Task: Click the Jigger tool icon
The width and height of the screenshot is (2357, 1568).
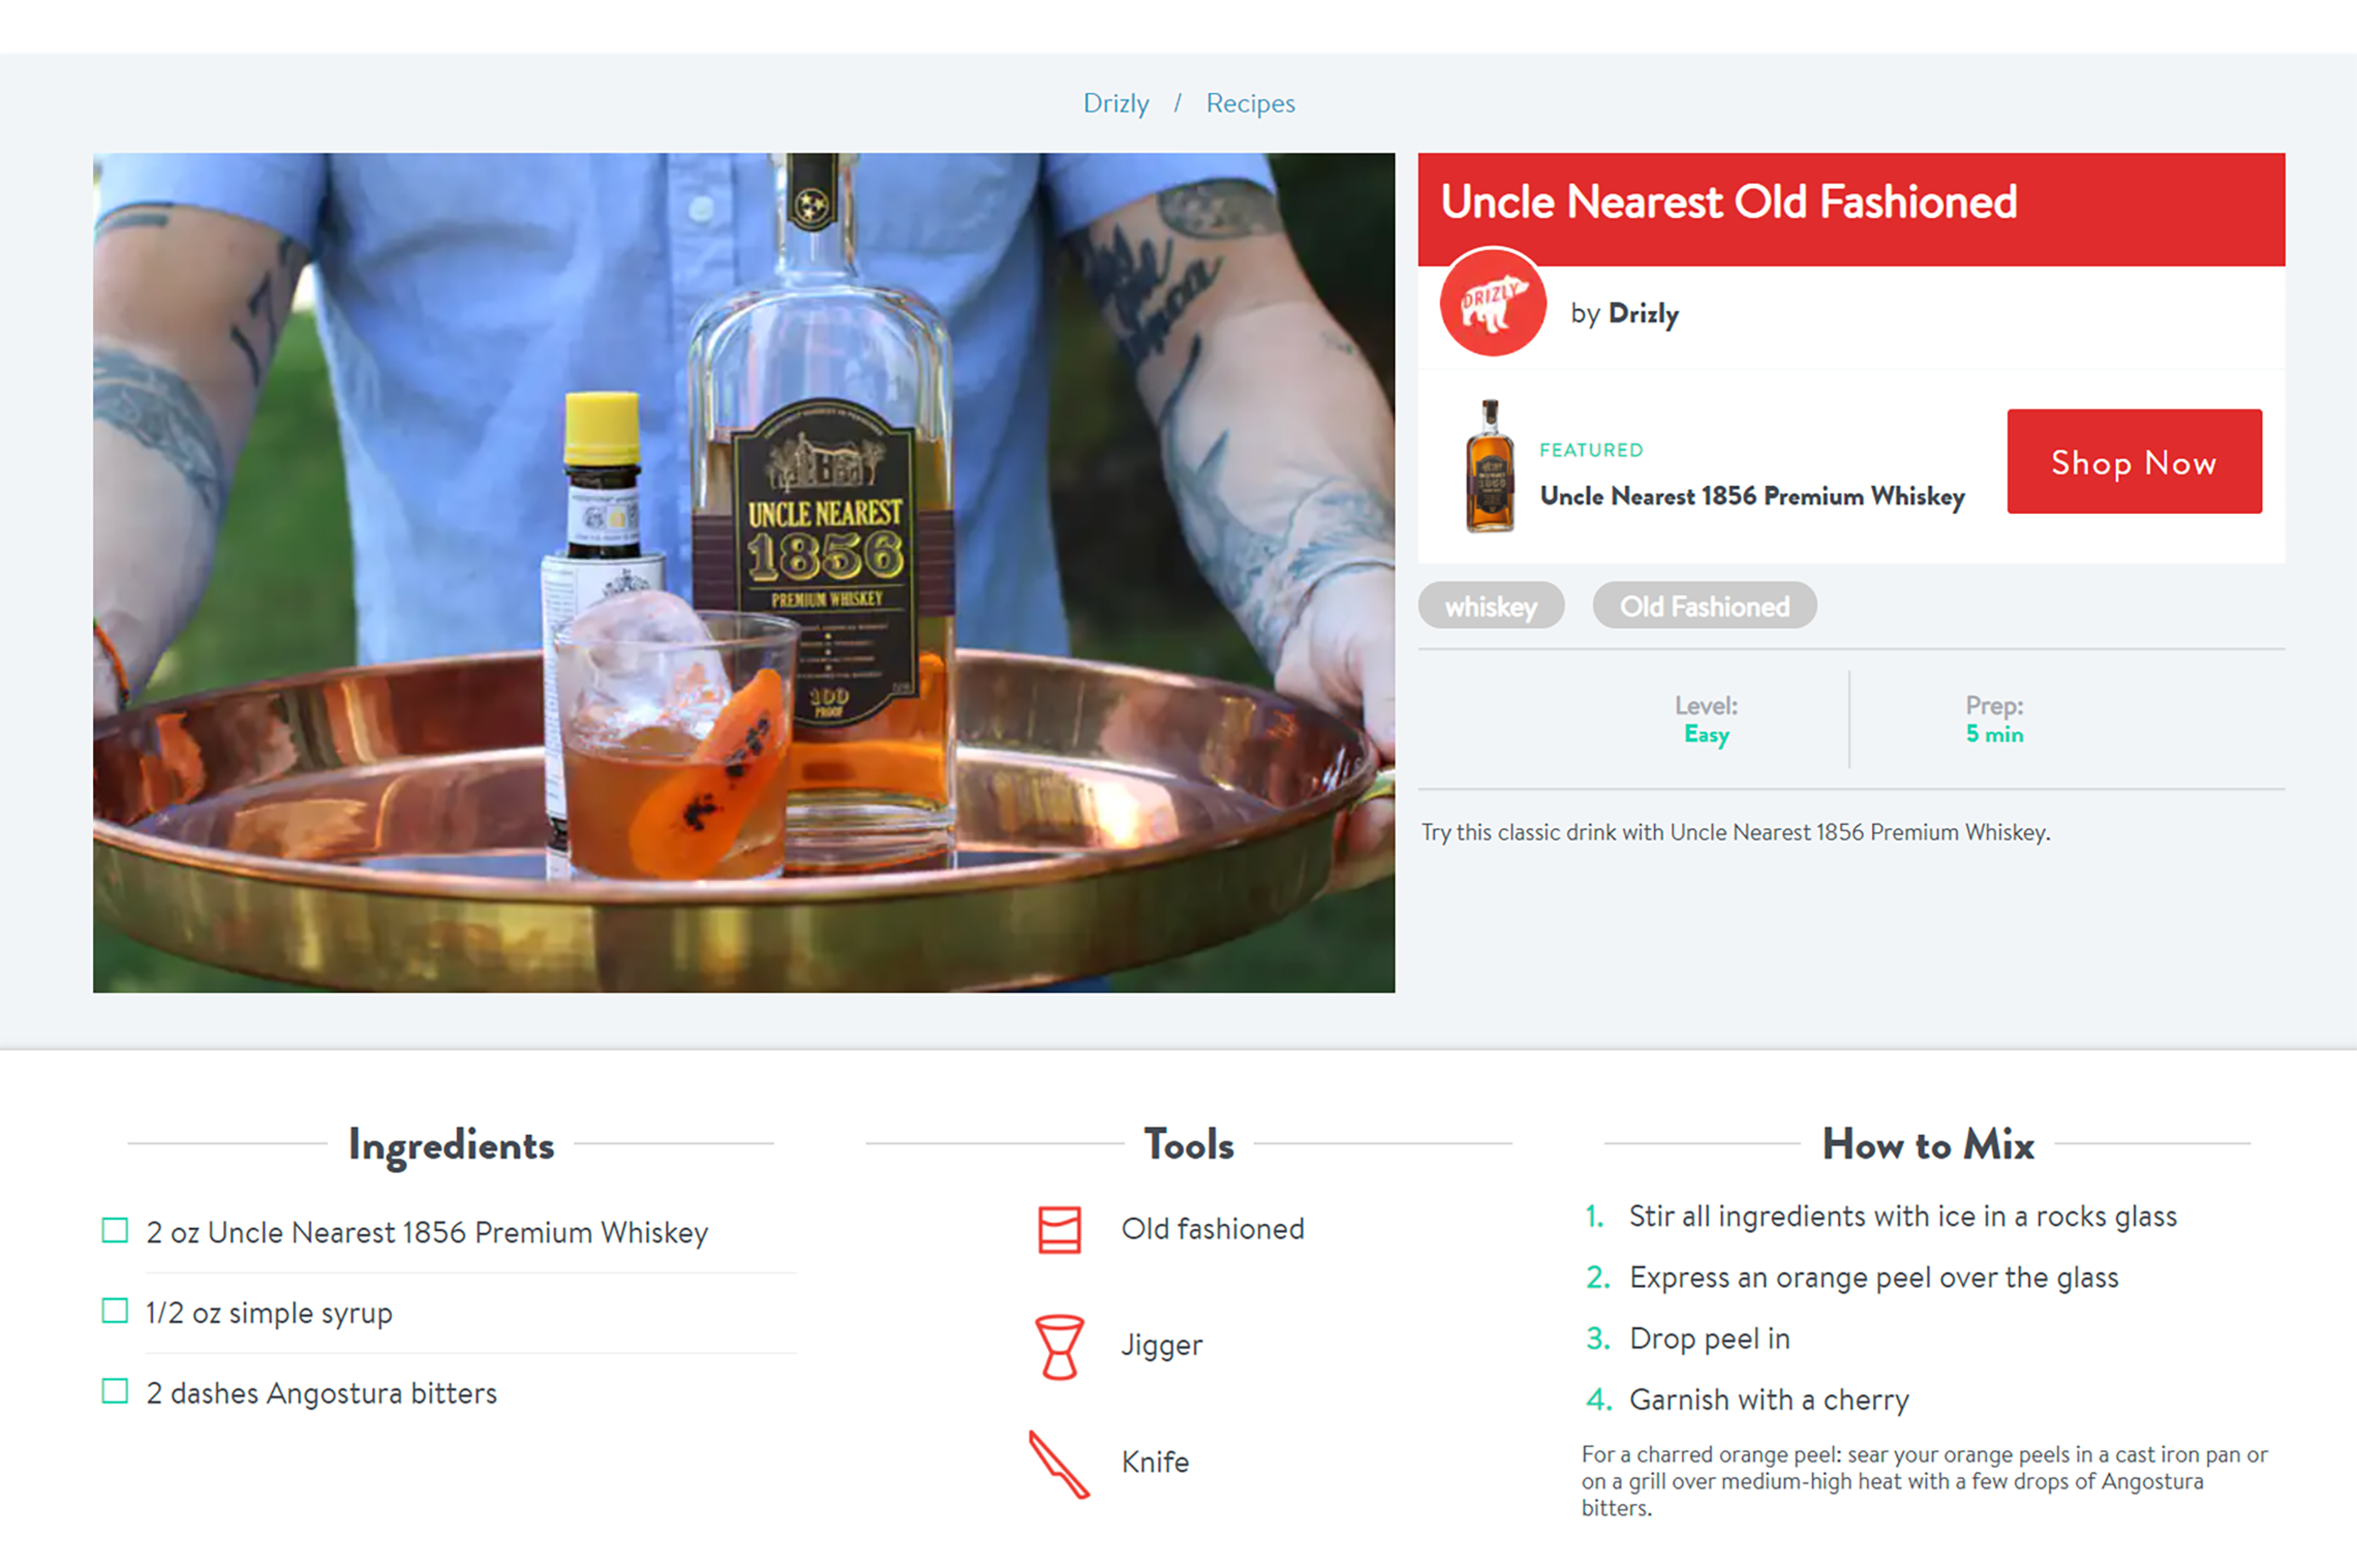Action: [x=1059, y=1346]
